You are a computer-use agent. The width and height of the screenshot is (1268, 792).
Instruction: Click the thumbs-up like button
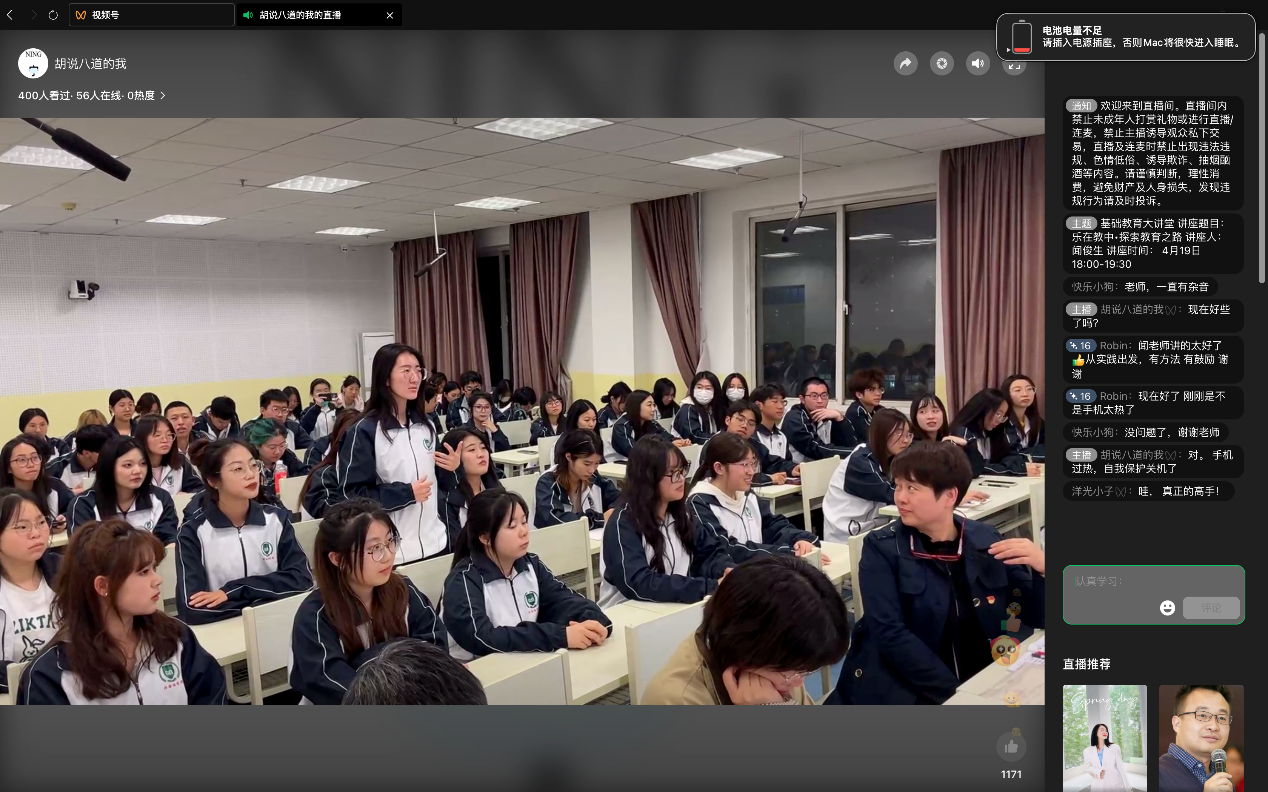[1011, 746]
